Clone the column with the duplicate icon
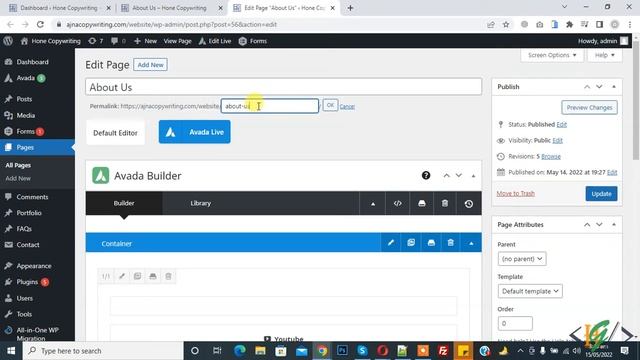The image size is (640, 360). 137,276
